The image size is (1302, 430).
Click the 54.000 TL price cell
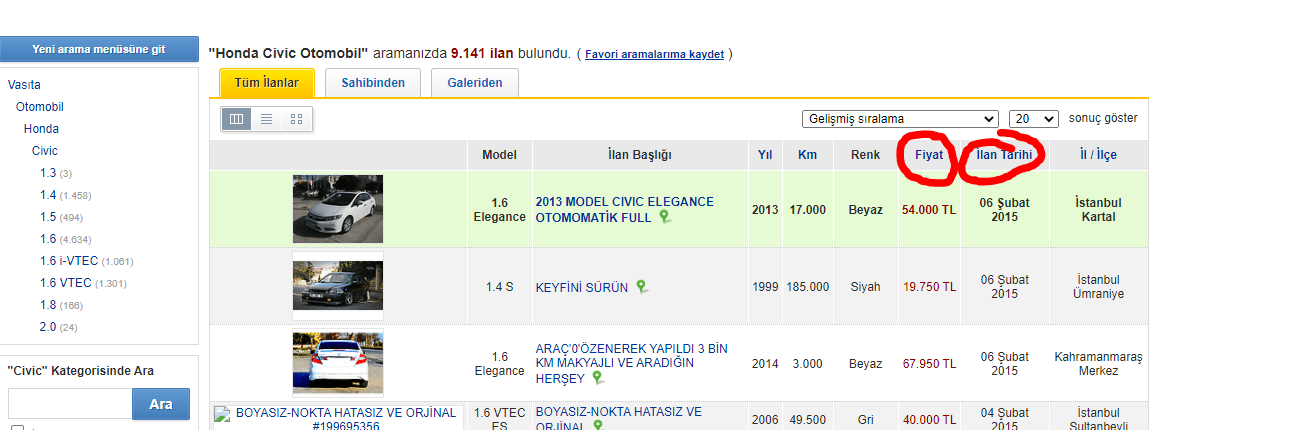(x=929, y=210)
